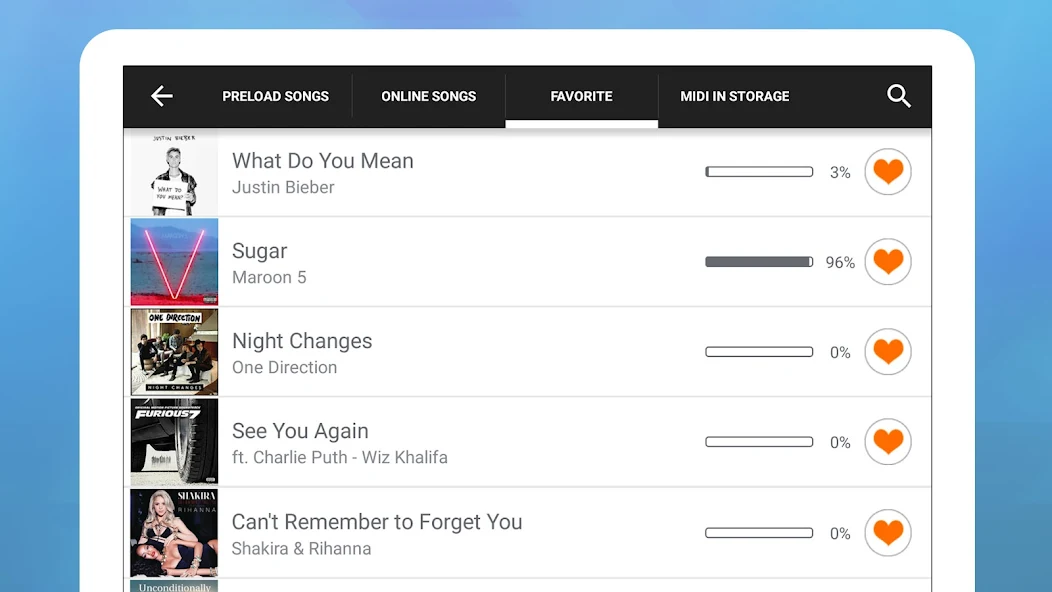The image size is (1052, 592).
Task: Unfavorite What Do You Mean heart
Action: [888, 172]
